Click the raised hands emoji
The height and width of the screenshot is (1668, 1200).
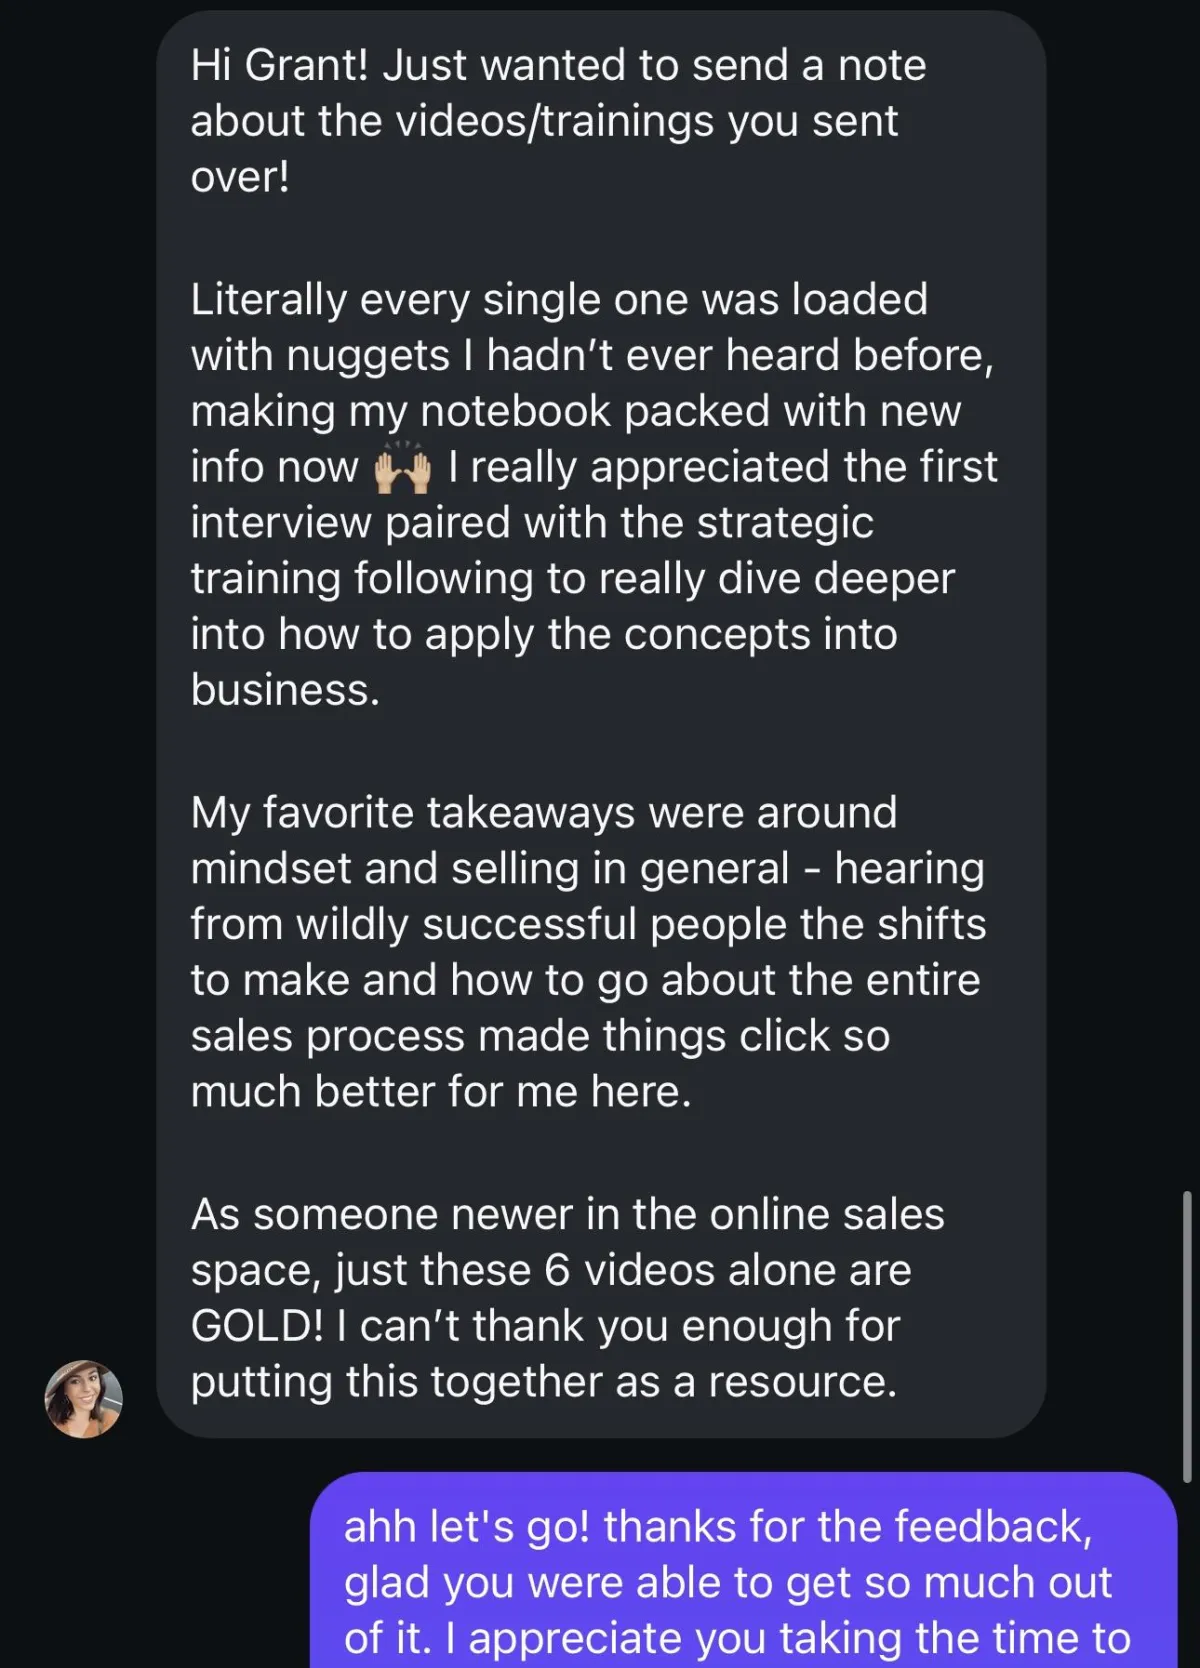coord(402,469)
